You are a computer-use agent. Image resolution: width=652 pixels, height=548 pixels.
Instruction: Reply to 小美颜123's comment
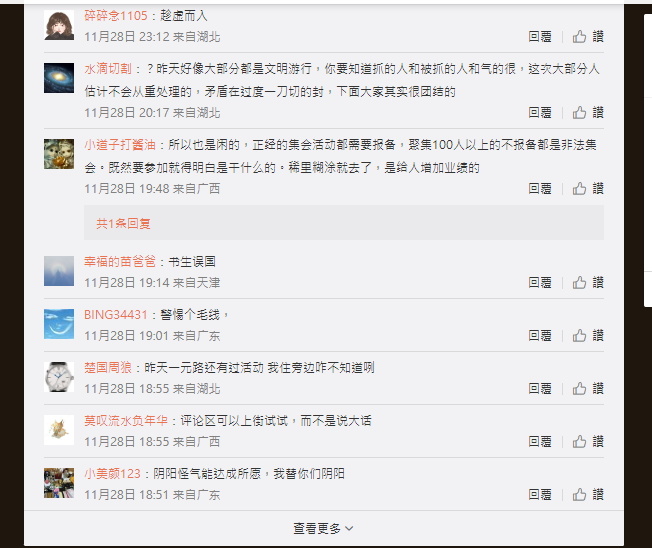540,495
